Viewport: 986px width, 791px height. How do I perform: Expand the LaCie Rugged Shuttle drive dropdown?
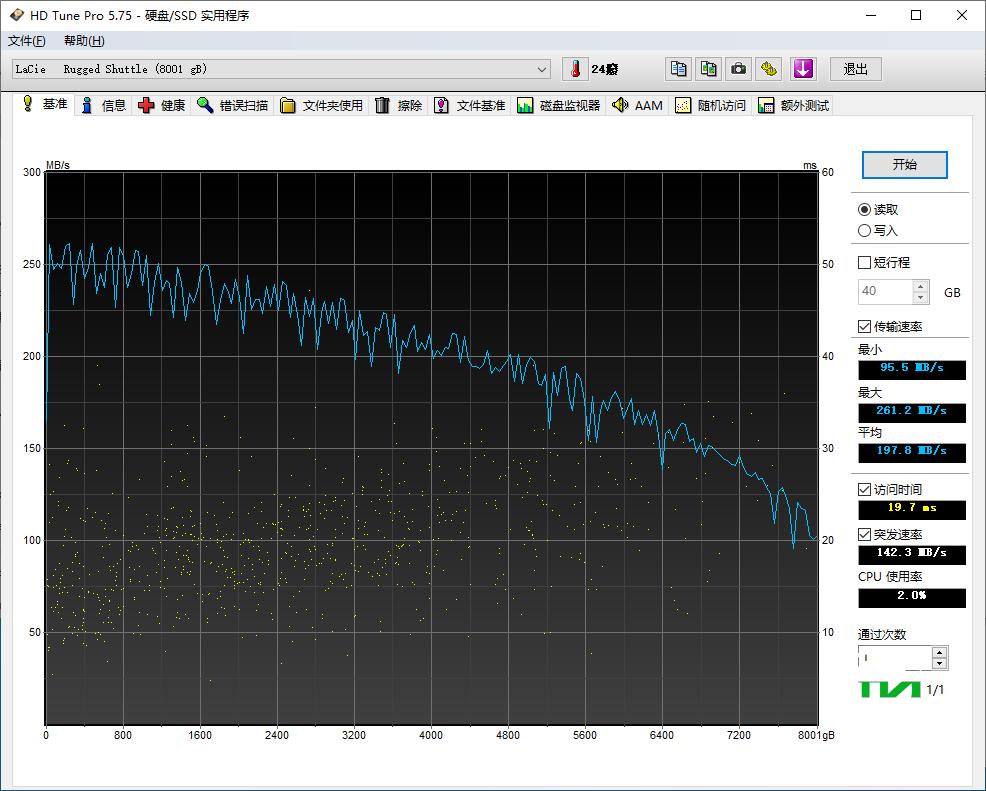[x=542, y=69]
